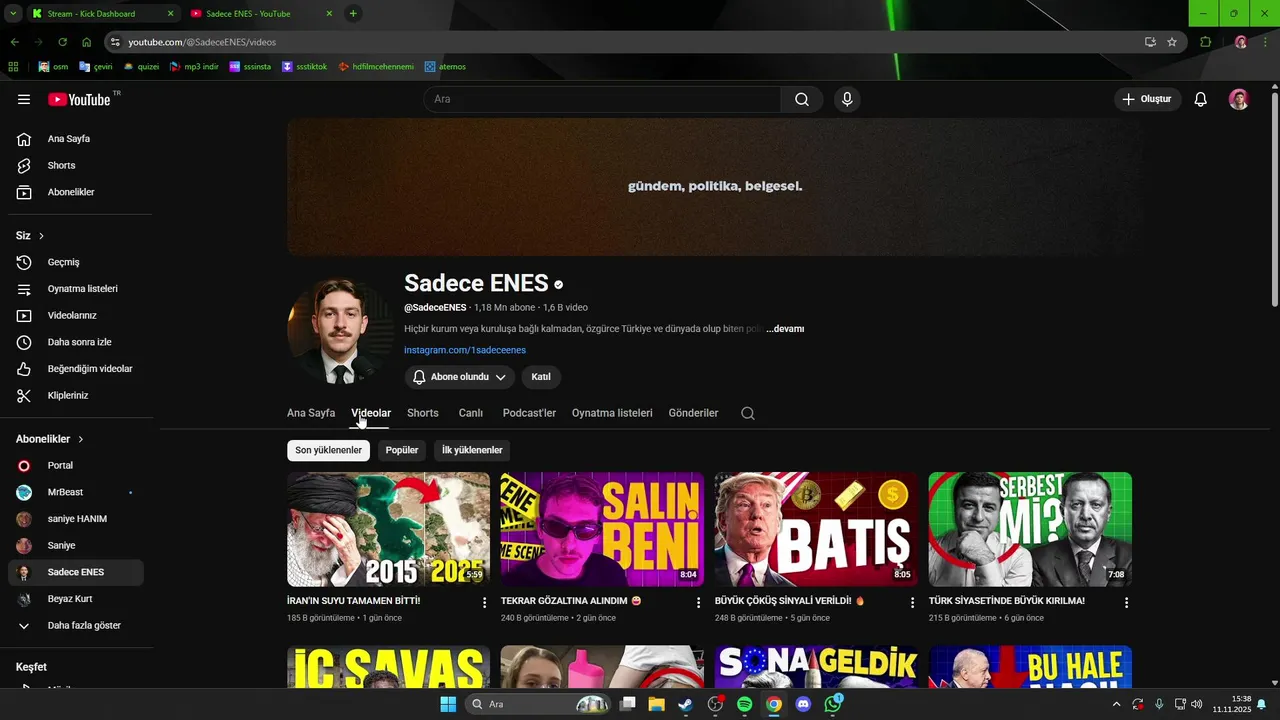Open options for TEKRAR GÖZALTINA ALINDIM video
This screenshot has height=720, width=1280.
699,603
